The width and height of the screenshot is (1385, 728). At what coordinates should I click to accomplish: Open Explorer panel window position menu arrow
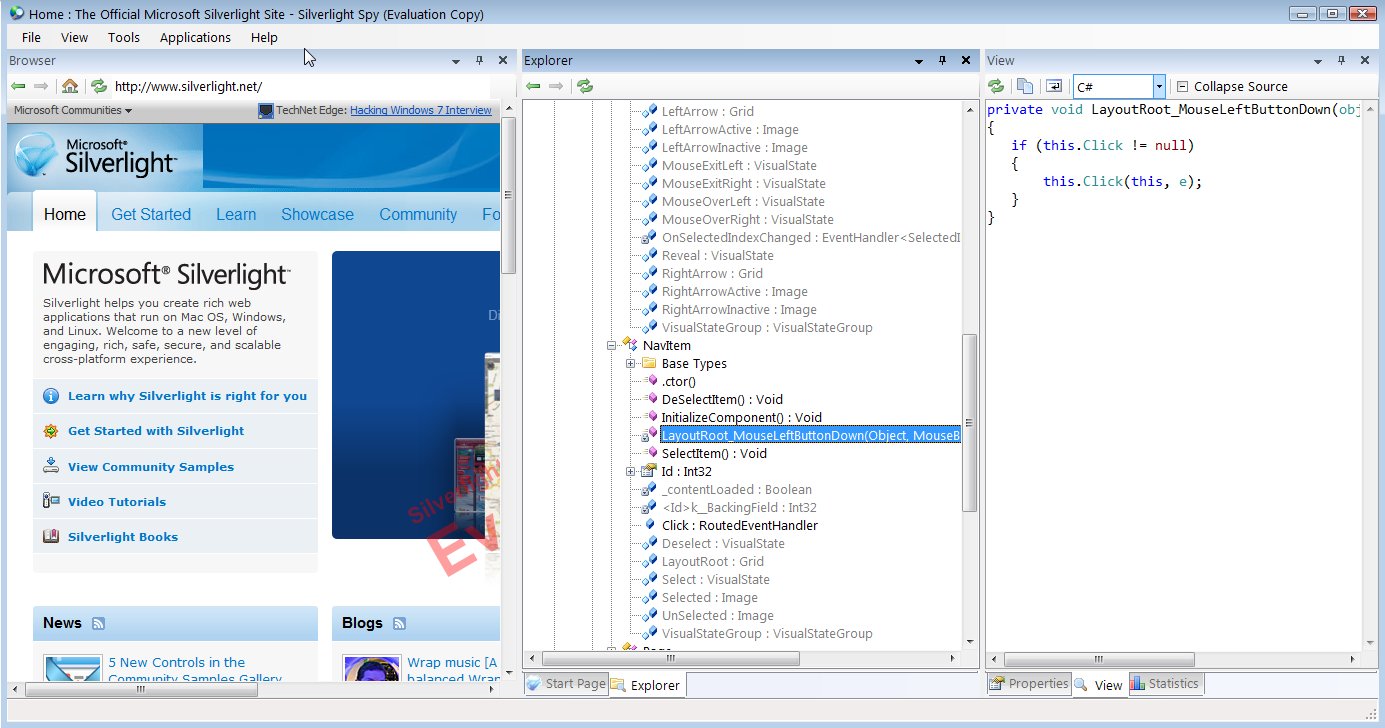pyautogui.click(x=919, y=61)
